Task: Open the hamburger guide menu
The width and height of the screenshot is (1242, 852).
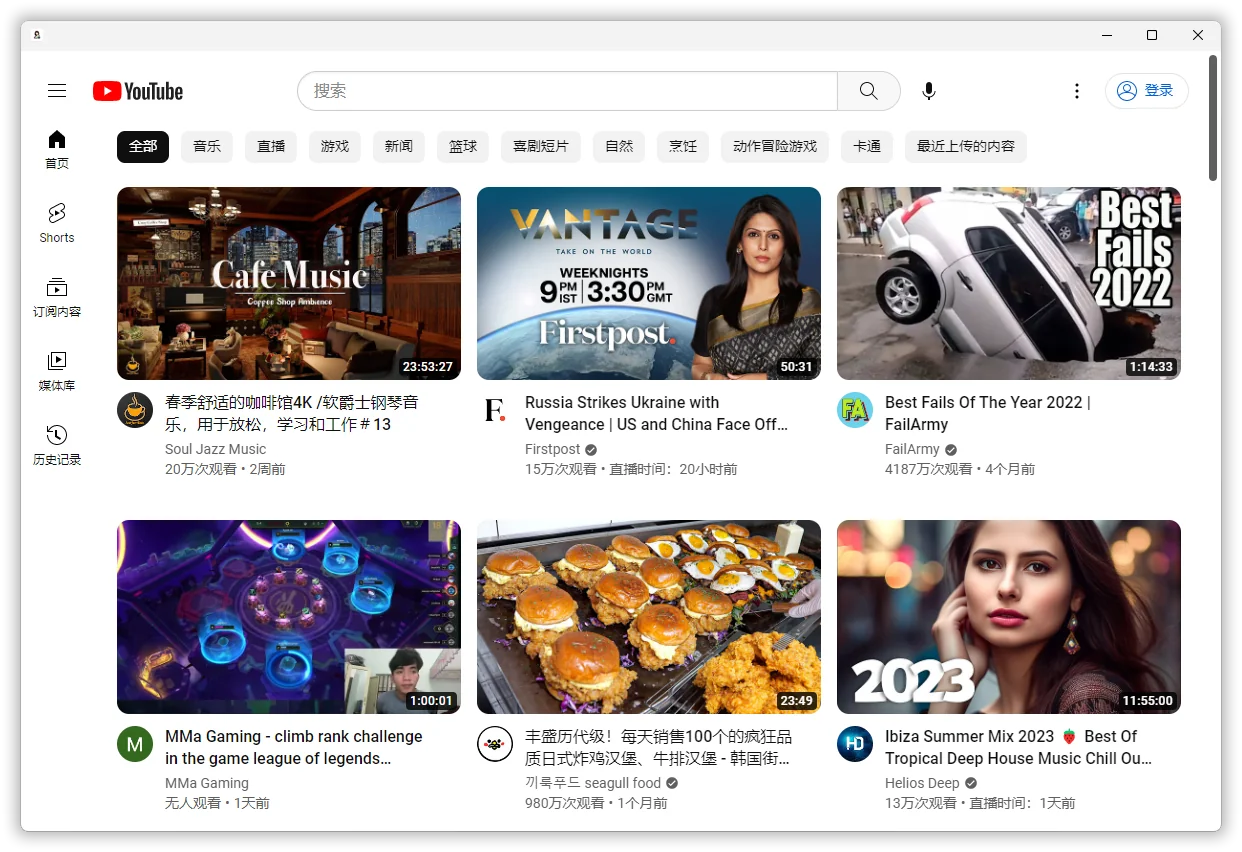Action: [57, 91]
